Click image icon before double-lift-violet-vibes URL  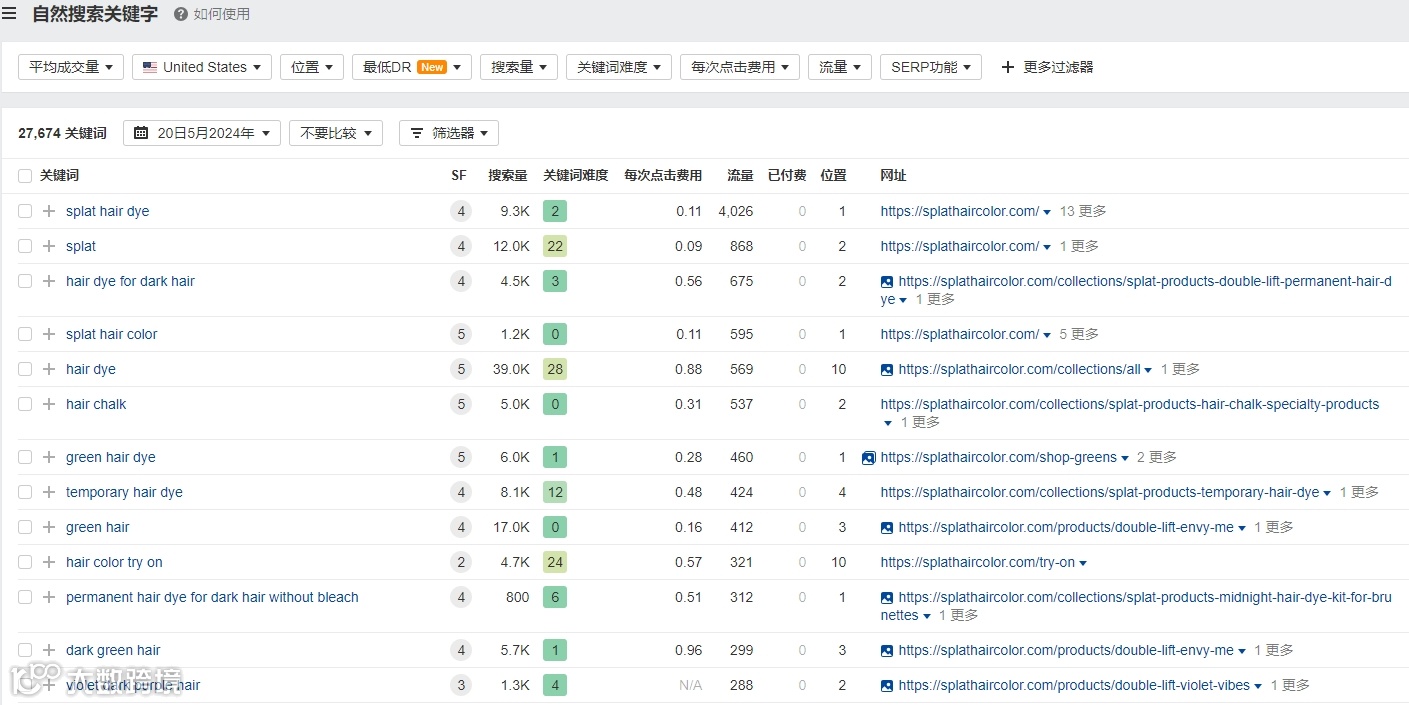(887, 685)
